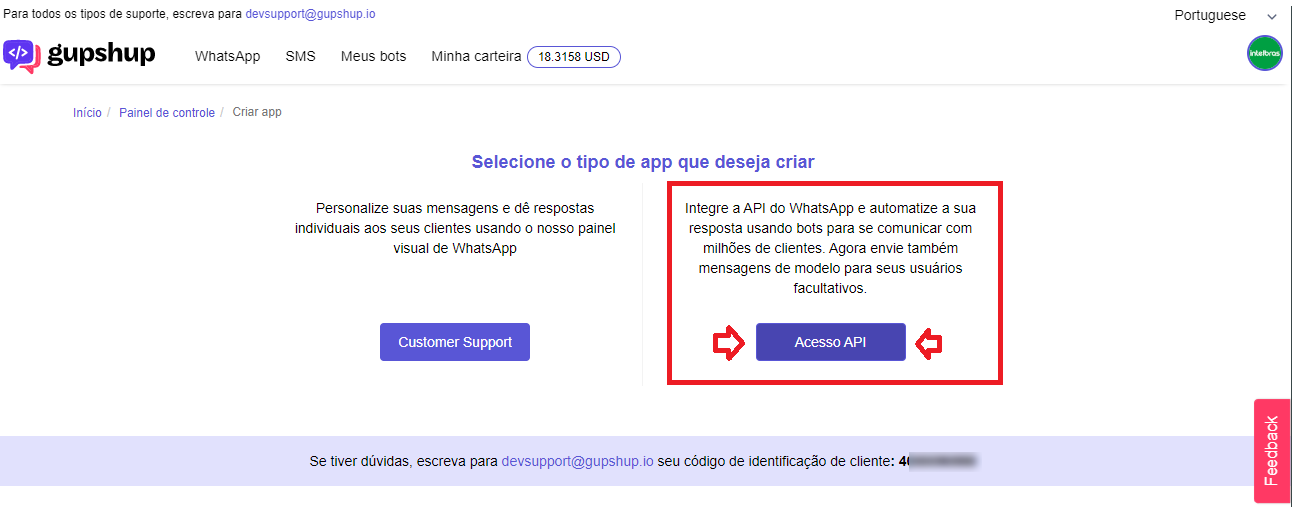Click text "Integre a API do WhatsApp" description
The width and height of the screenshot is (1296, 507).
830,248
